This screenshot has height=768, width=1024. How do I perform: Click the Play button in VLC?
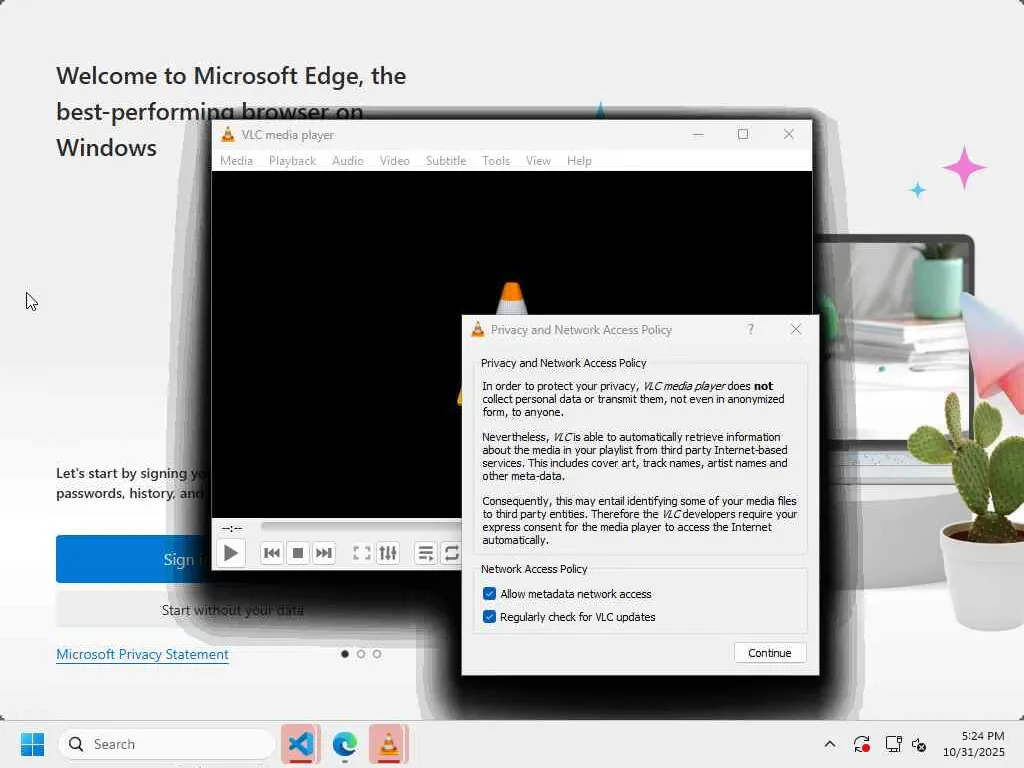pos(231,553)
